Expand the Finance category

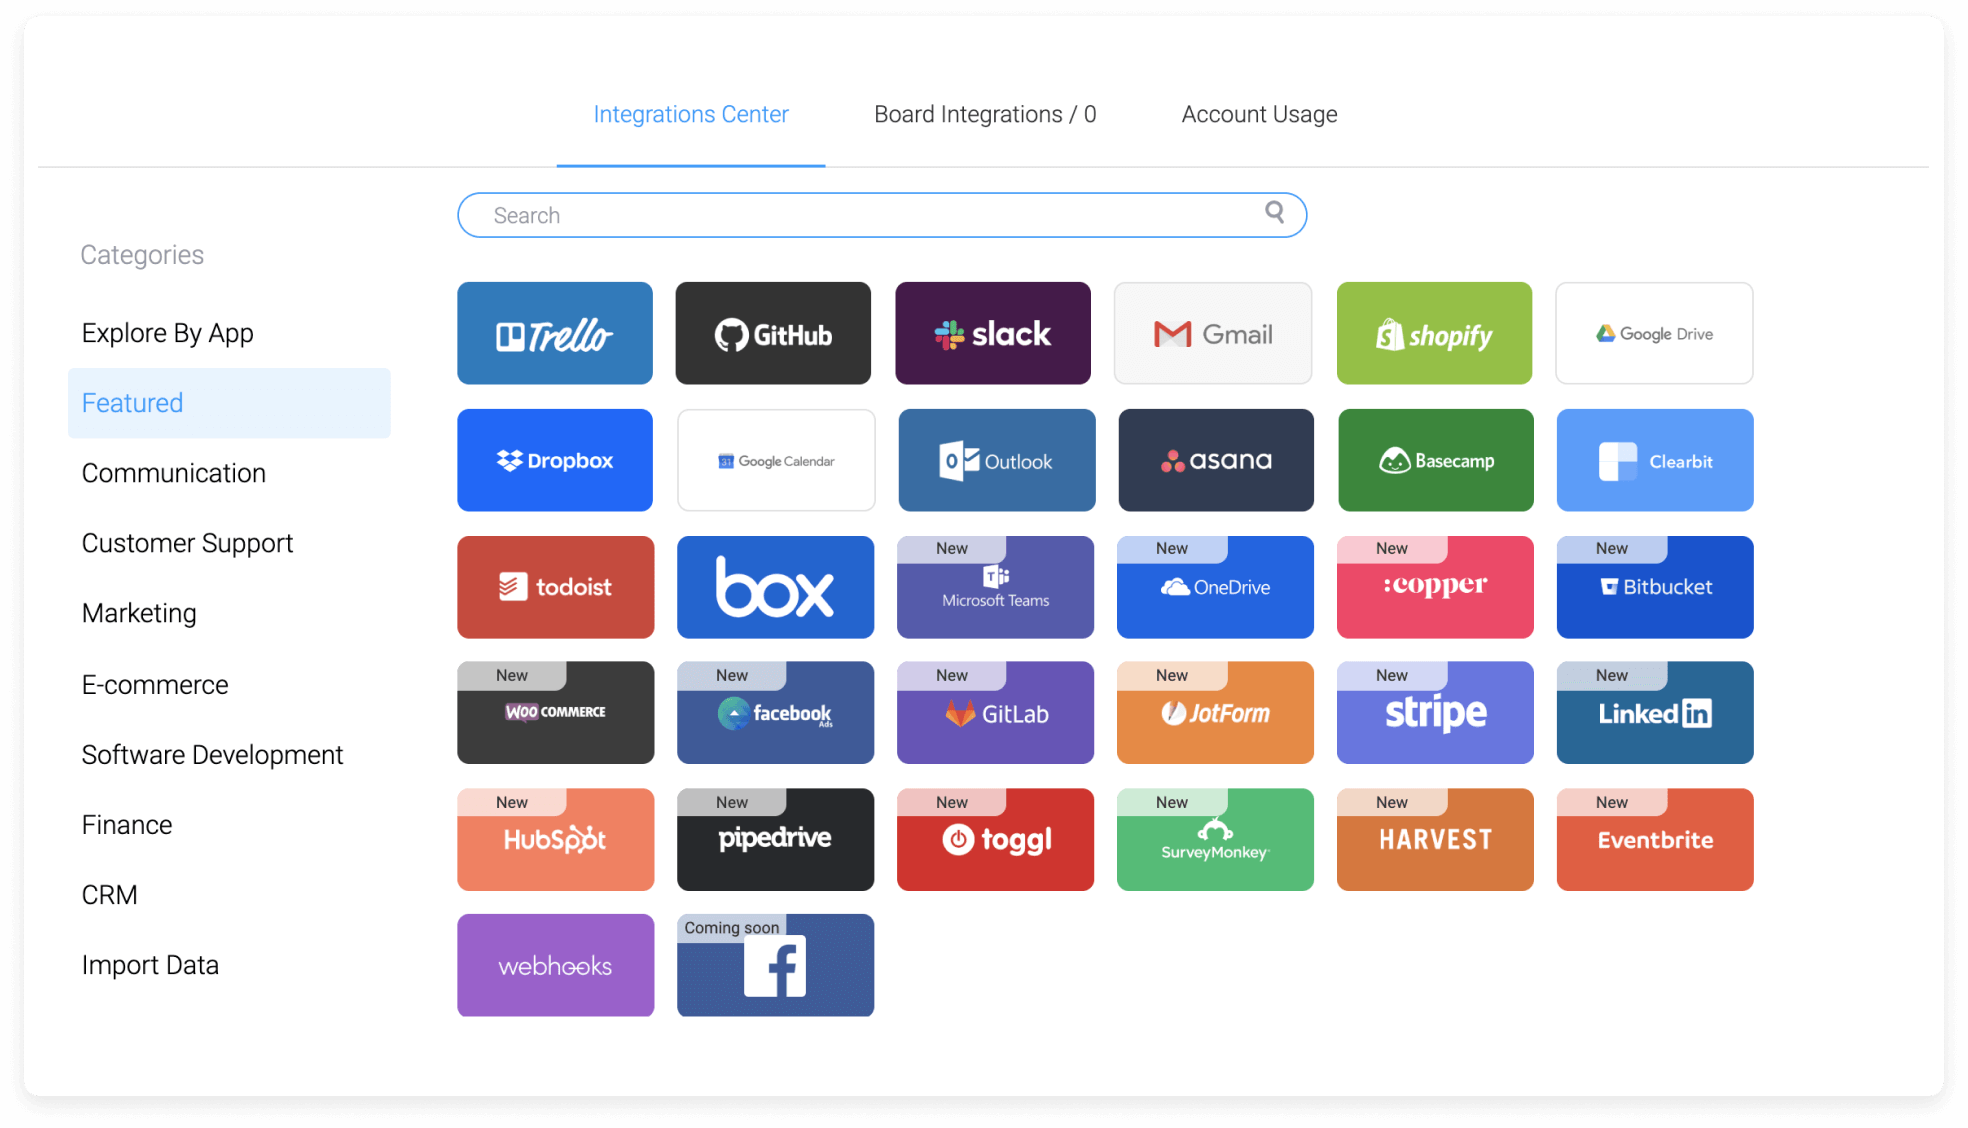124,824
